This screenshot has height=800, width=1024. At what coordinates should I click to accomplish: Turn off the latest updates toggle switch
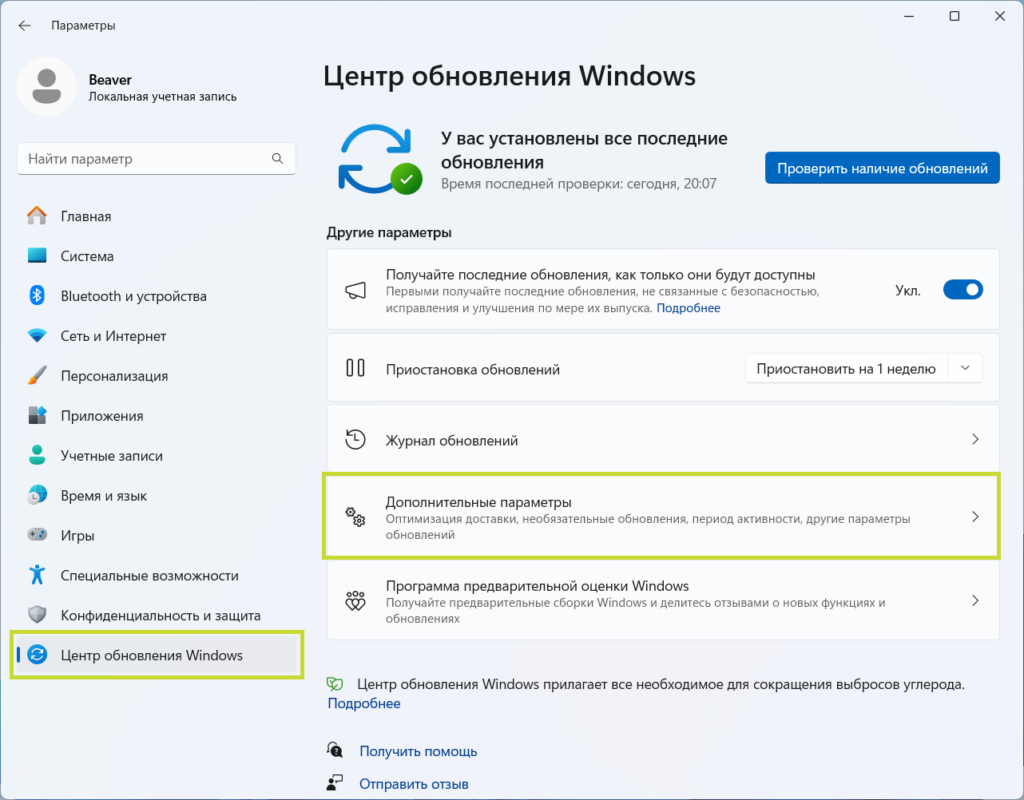pos(963,290)
